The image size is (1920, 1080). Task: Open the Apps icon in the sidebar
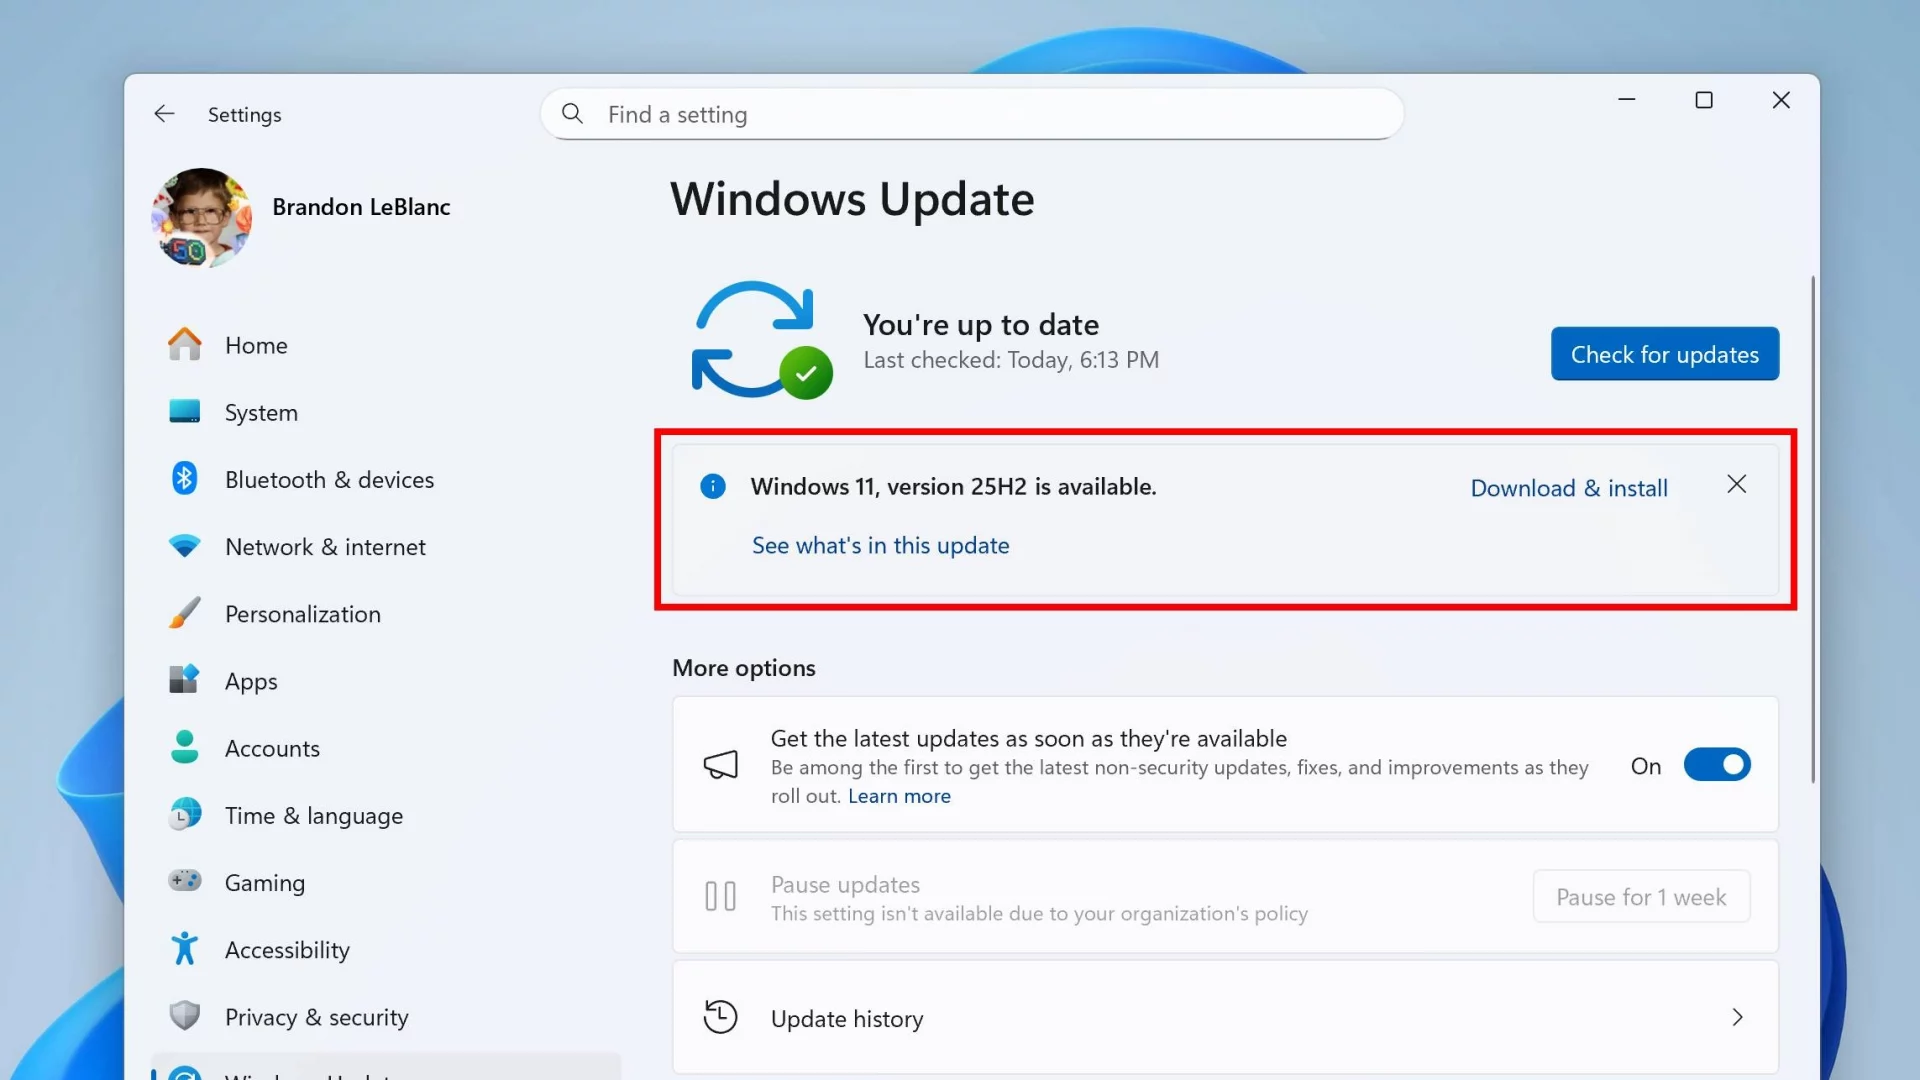[184, 680]
